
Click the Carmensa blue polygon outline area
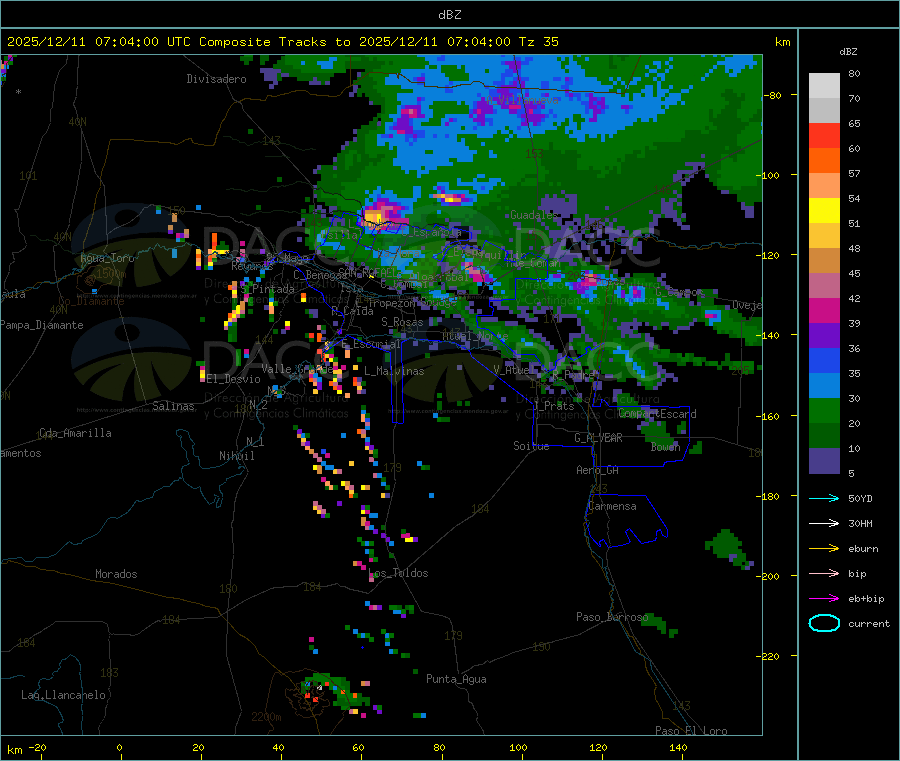point(626,520)
